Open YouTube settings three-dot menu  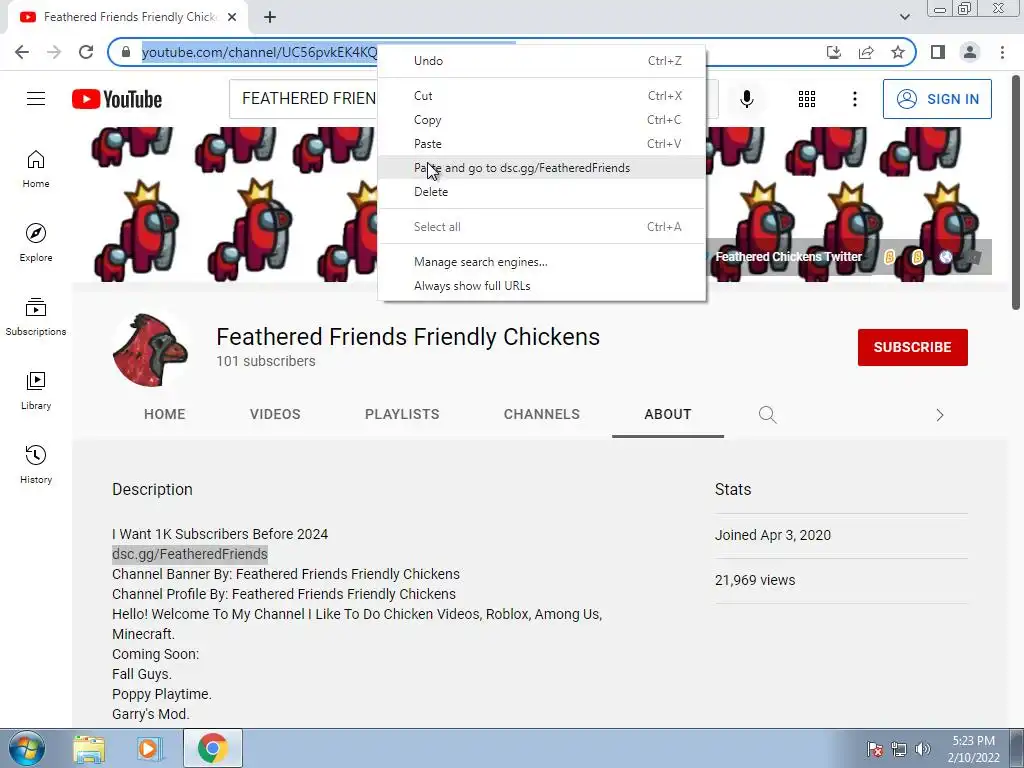854,99
